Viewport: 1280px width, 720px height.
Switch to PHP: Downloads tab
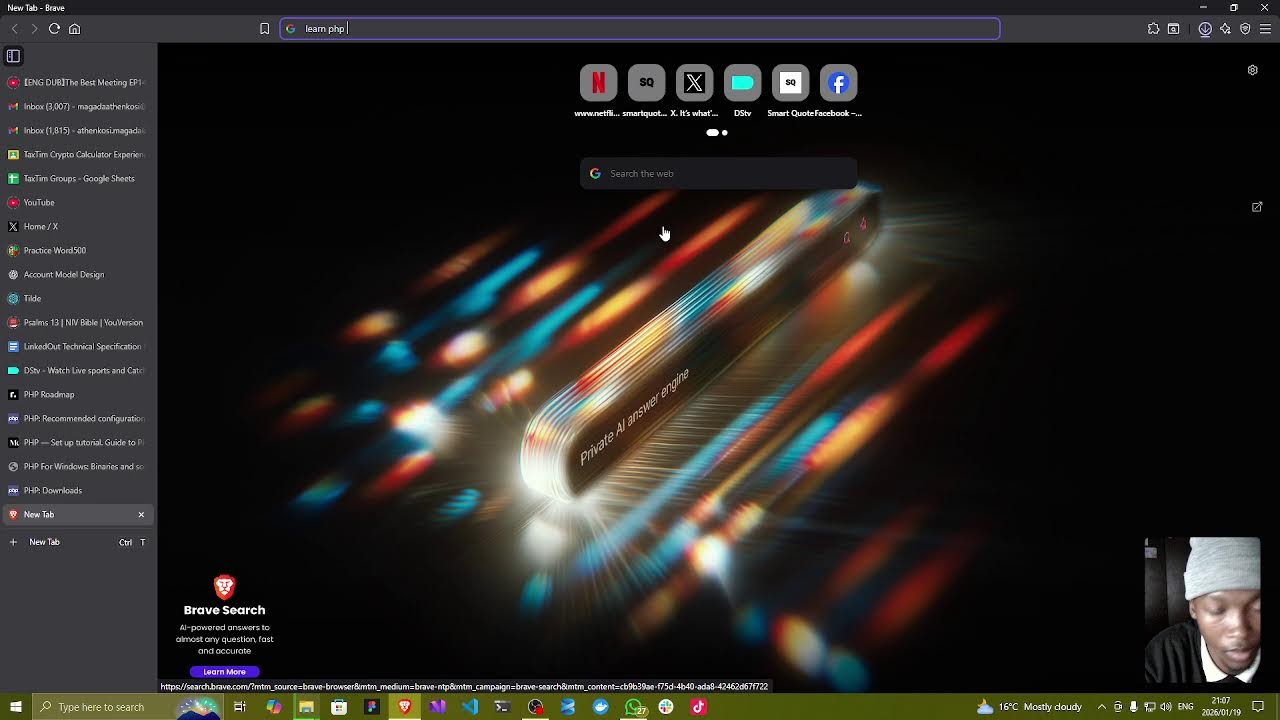77,490
